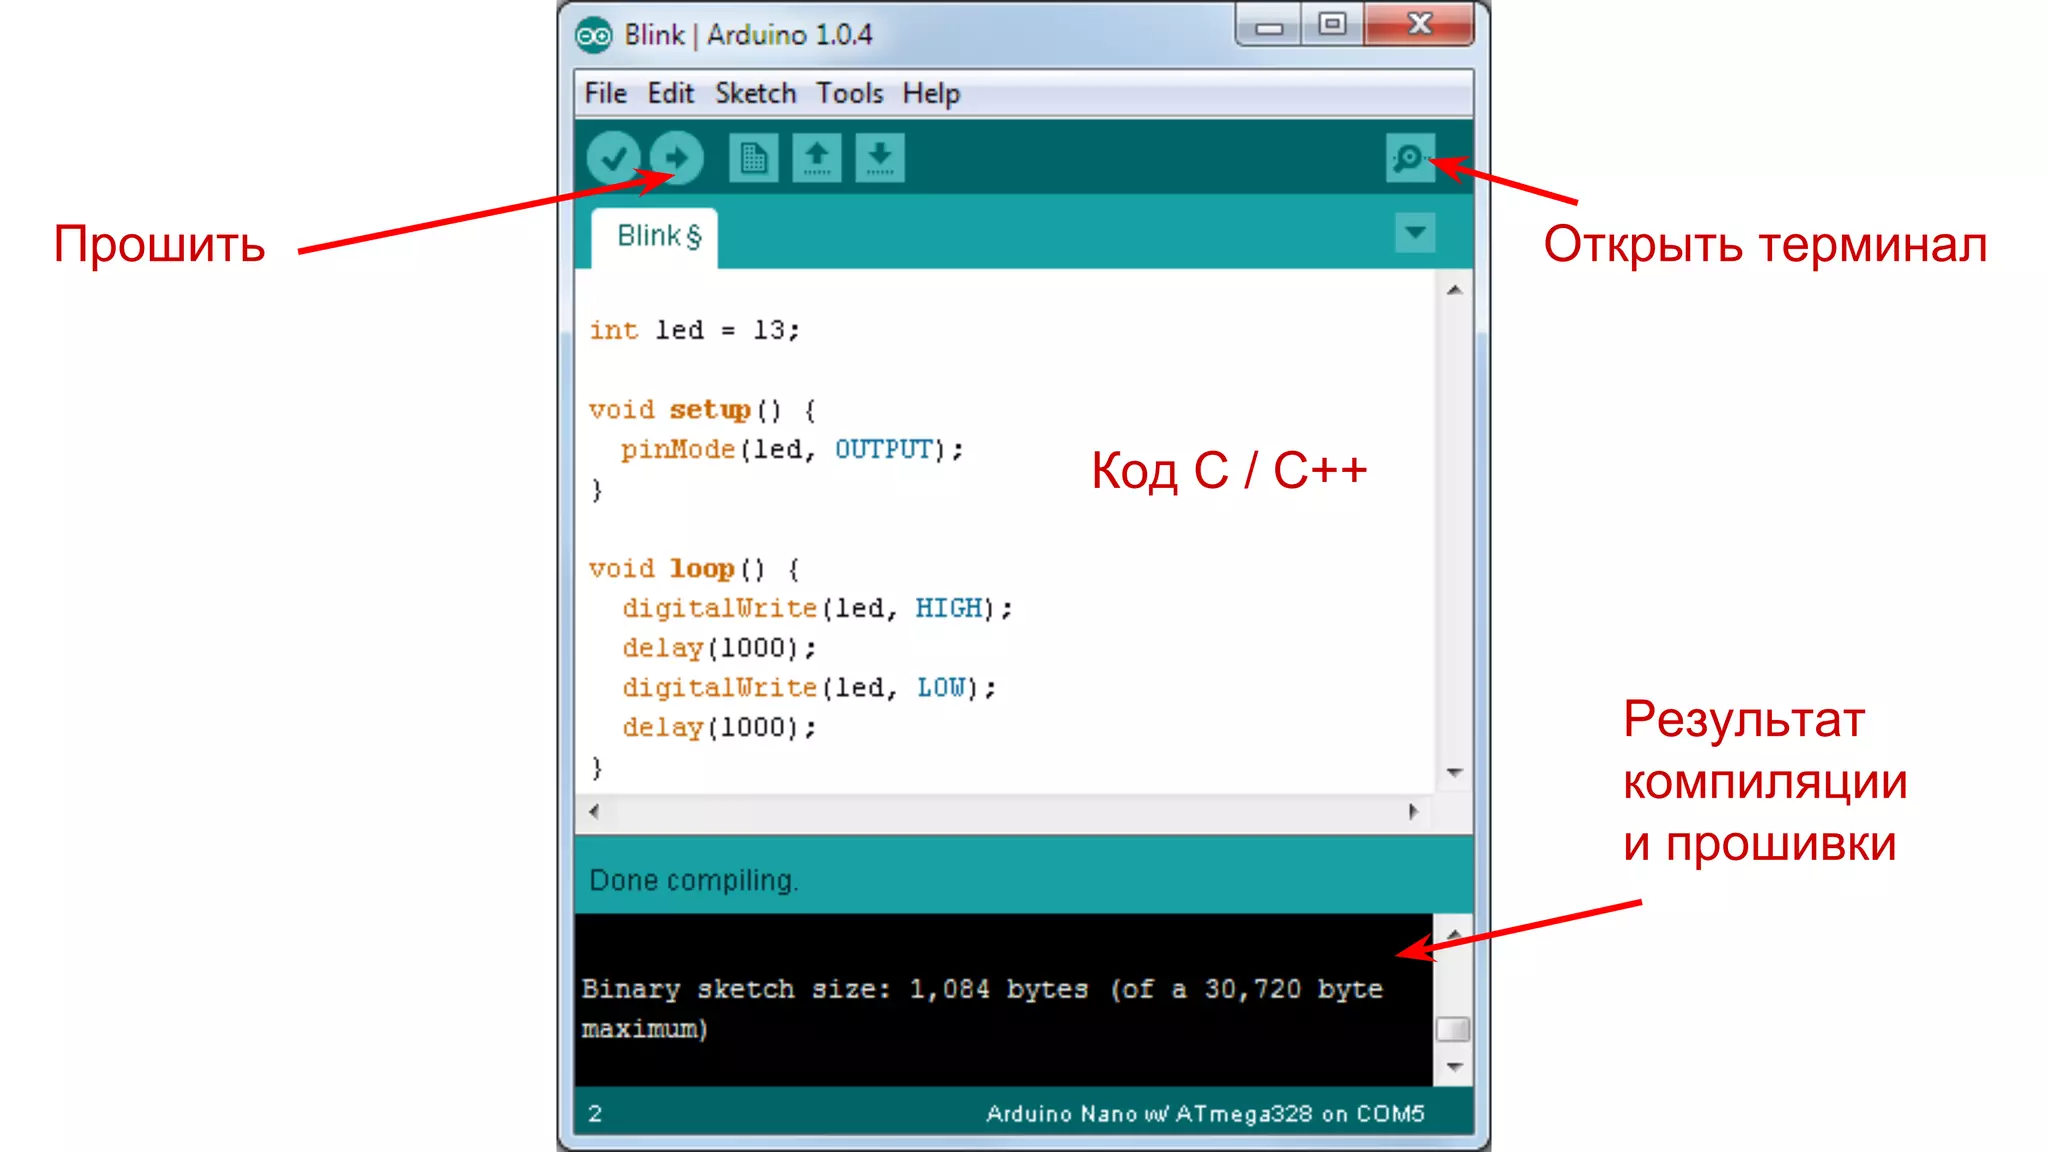Open the File menu
This screenshot has height=1152, width=2048.
tap(605, 94)
